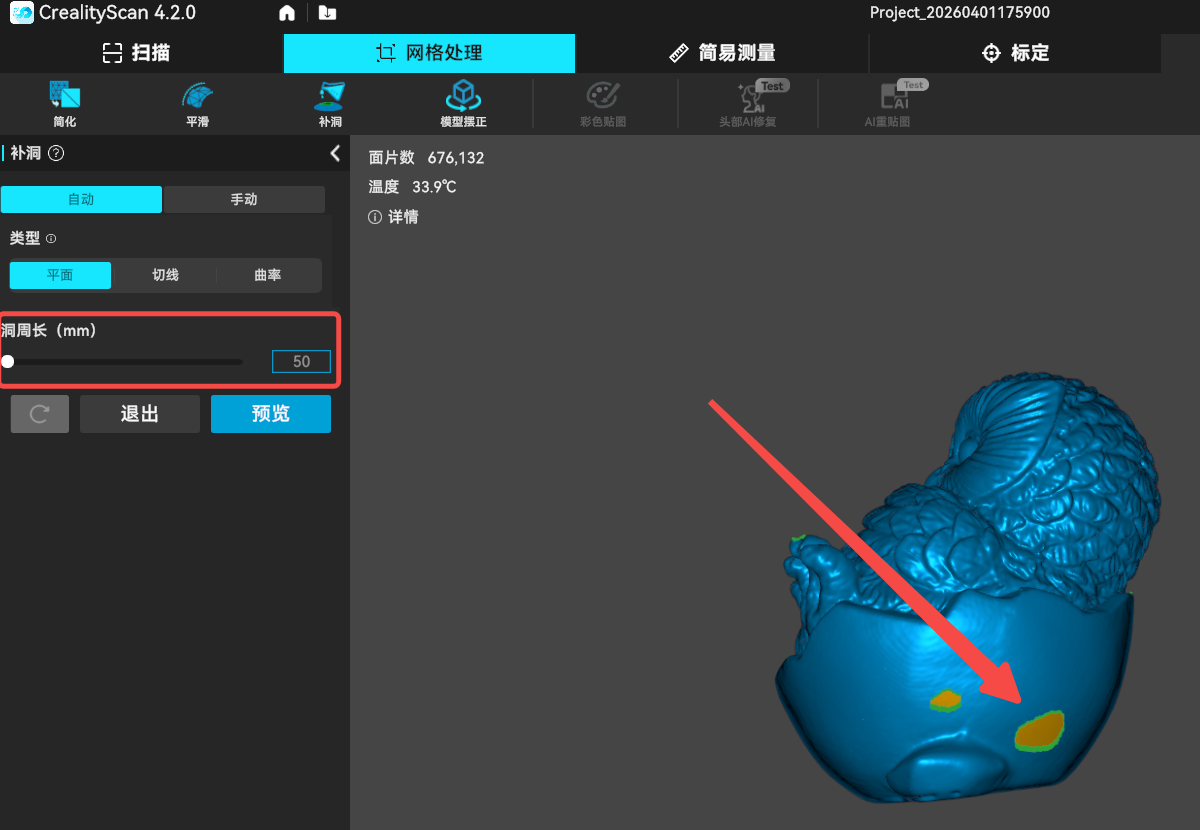1200x830 pixels.
Task: Switch to Manual (手动) hole filling mode
Action: pos(244,199)
